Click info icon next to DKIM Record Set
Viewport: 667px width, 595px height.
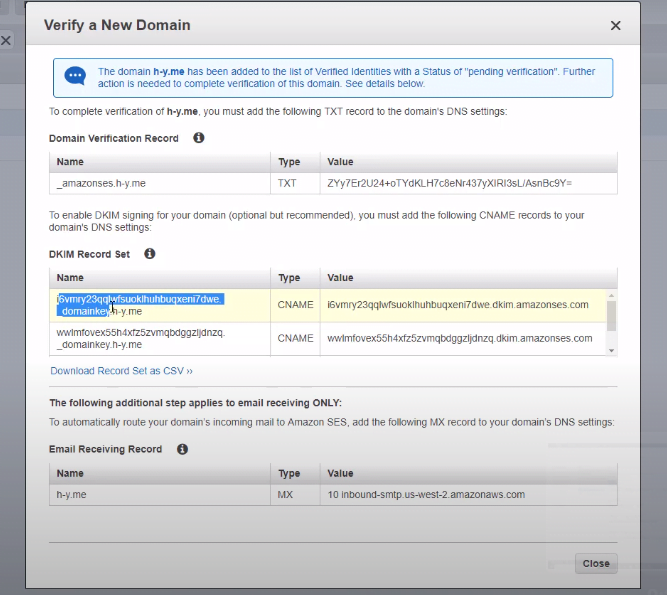[150, 254]
